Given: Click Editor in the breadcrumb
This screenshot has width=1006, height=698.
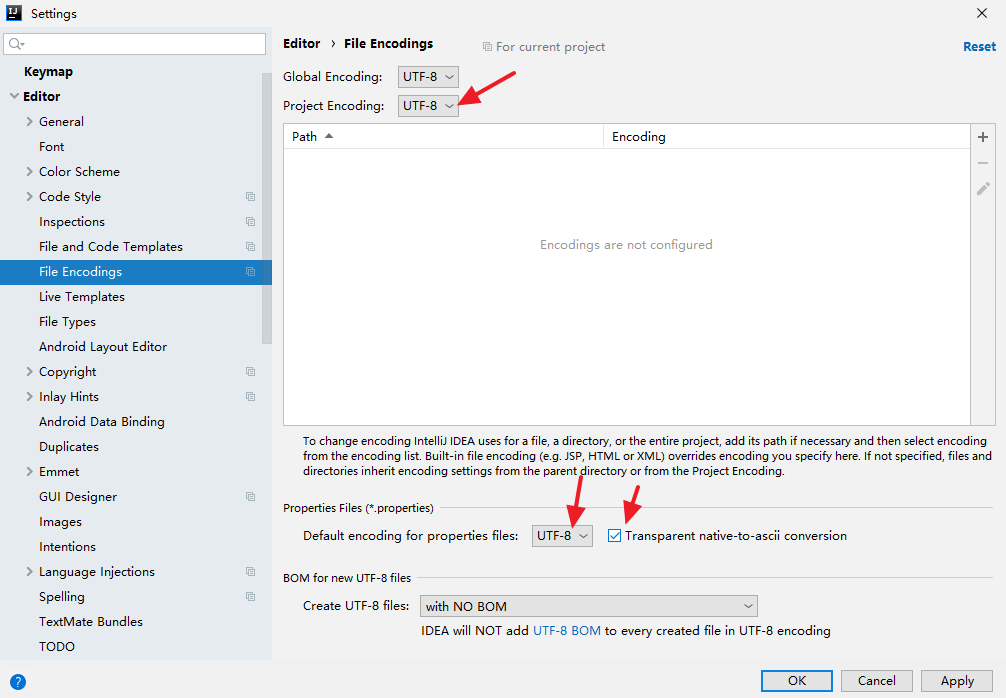Looking at the screenshot, I should tap(302, 44).
